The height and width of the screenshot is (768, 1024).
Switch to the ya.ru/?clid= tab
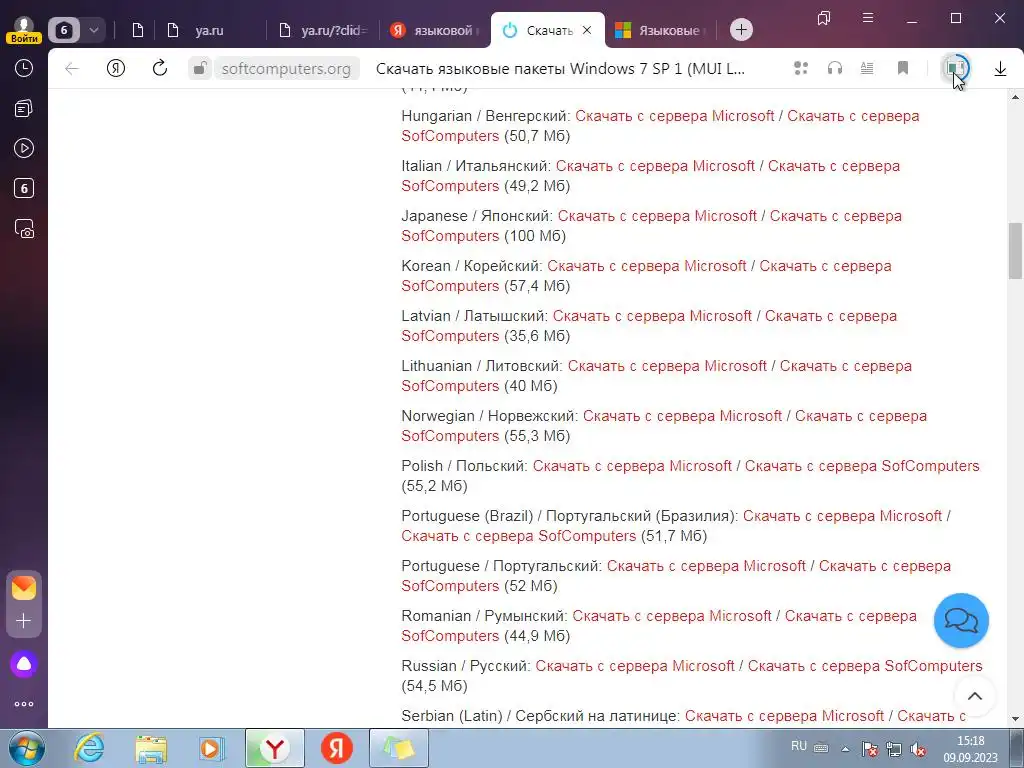(324, 30)
